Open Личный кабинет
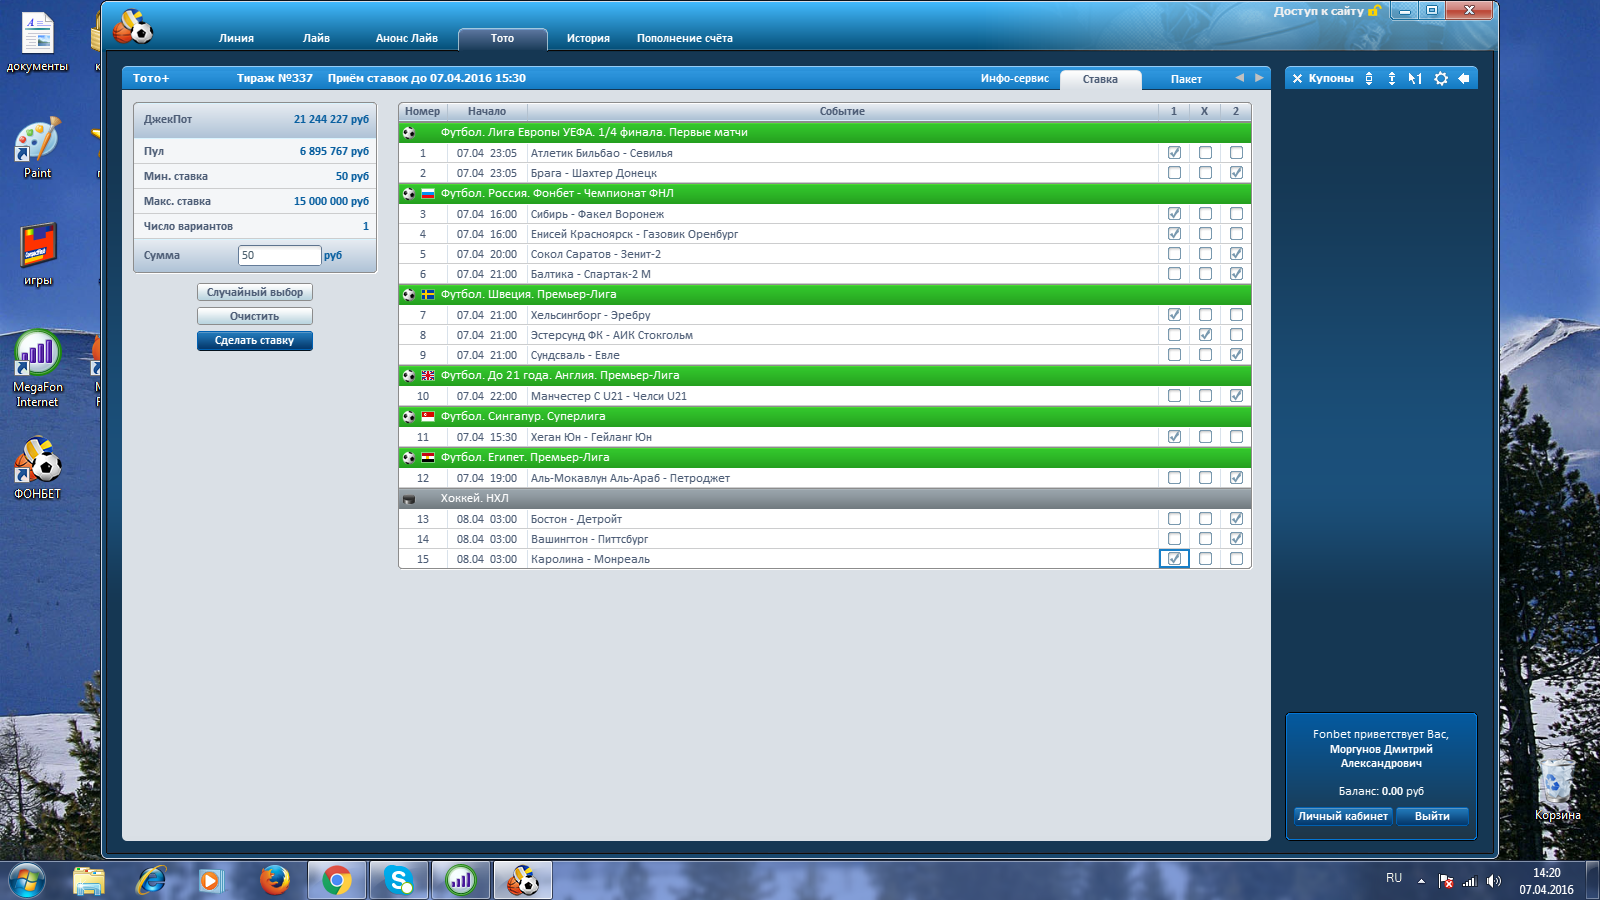The height and width of the screenshot is (900, 1600). [1343, 816]
